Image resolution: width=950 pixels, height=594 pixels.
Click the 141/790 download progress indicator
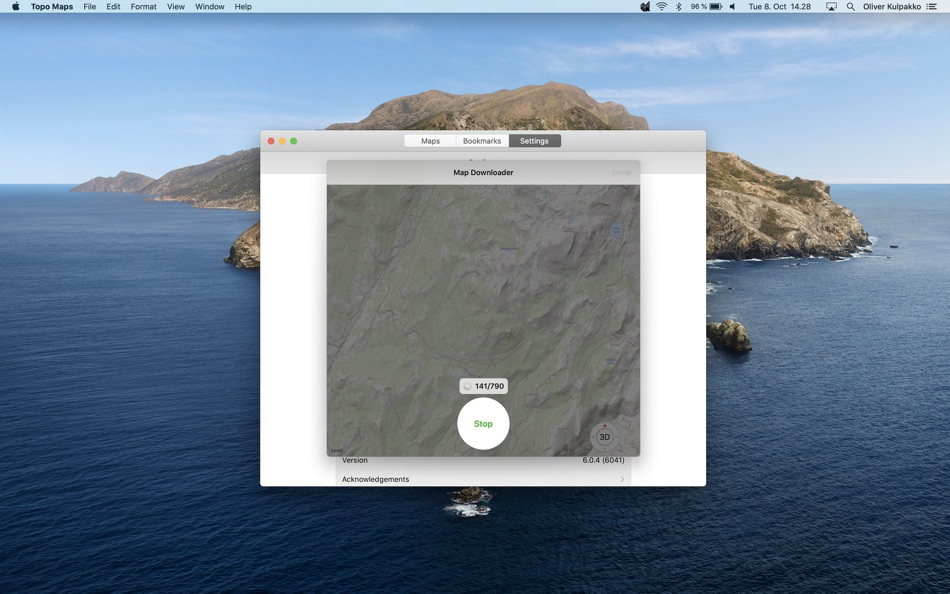click(483, 386)
